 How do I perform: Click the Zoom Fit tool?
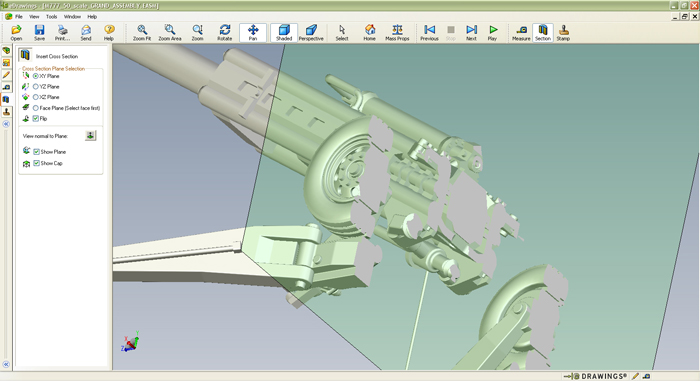pos(142,33)
